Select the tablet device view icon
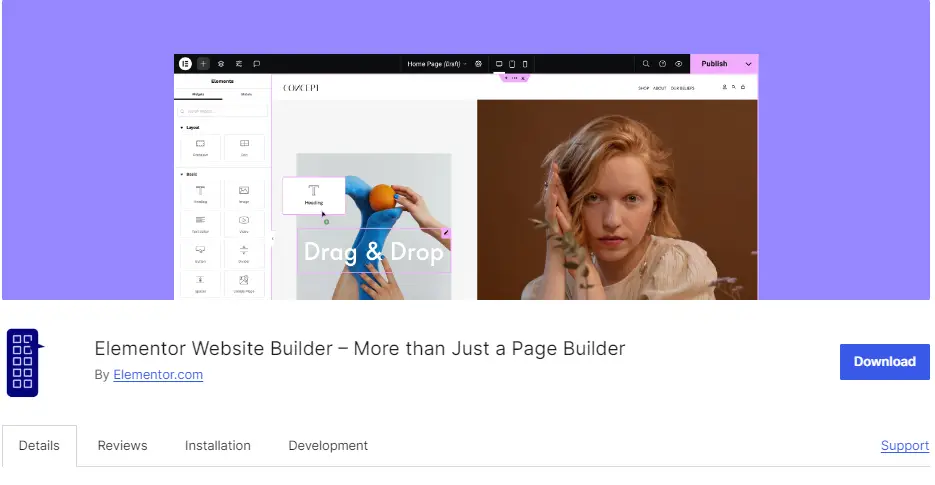This screenshot has height=485, width=935. [x=512, y=64]
